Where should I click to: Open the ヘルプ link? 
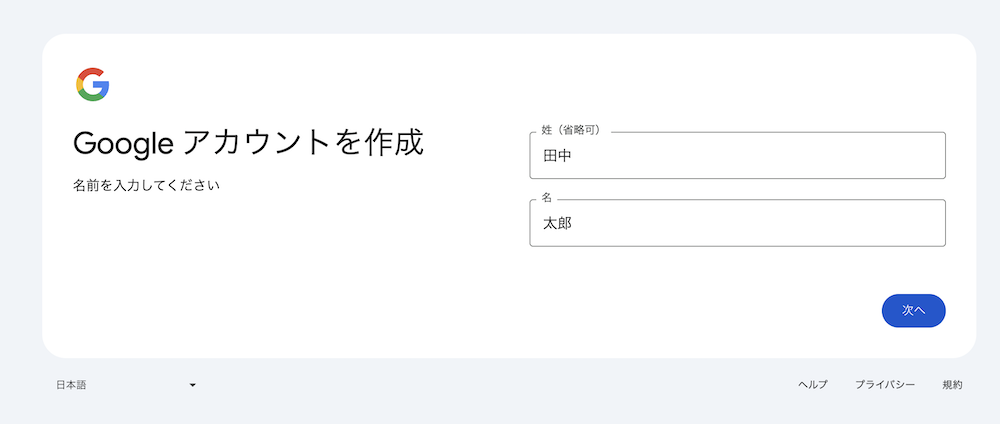[x=812, y=384]
